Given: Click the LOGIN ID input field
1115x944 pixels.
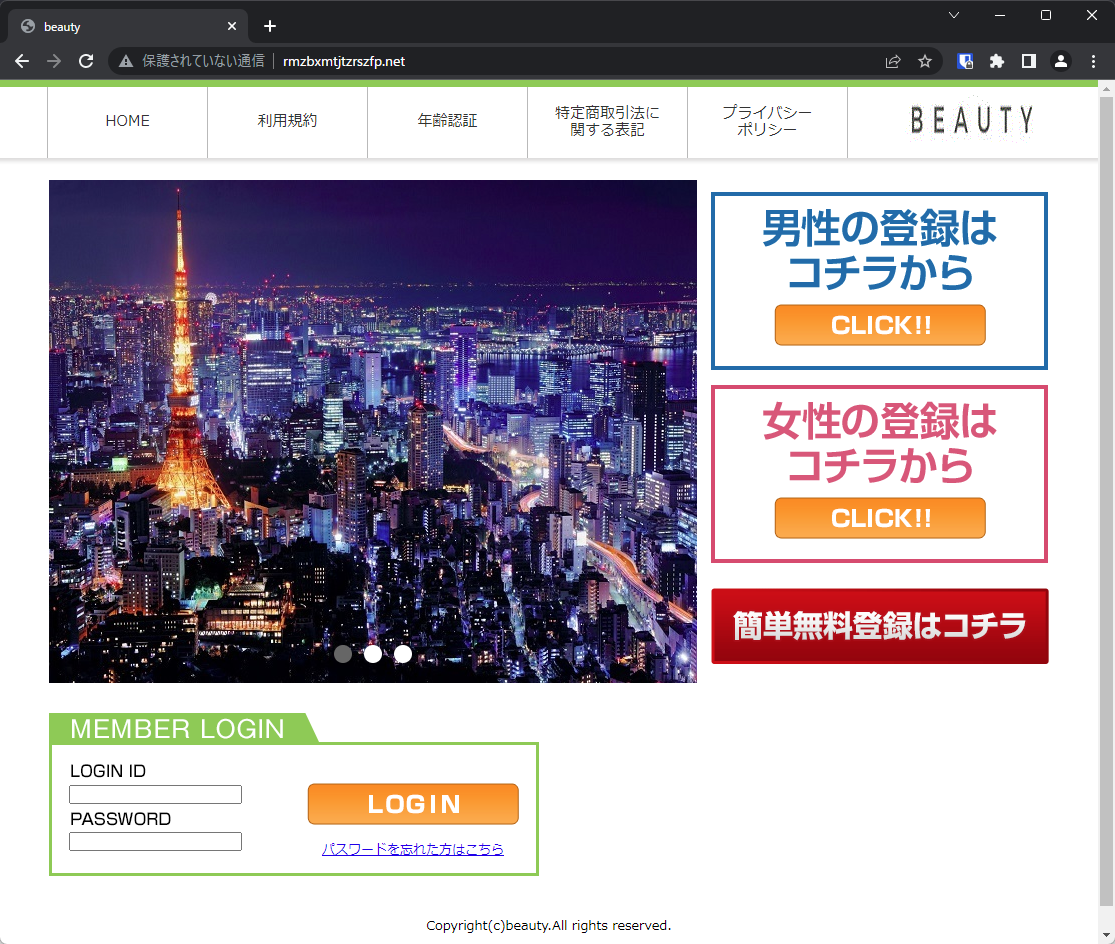Looking at the screenshot, I should coord(155,795).
